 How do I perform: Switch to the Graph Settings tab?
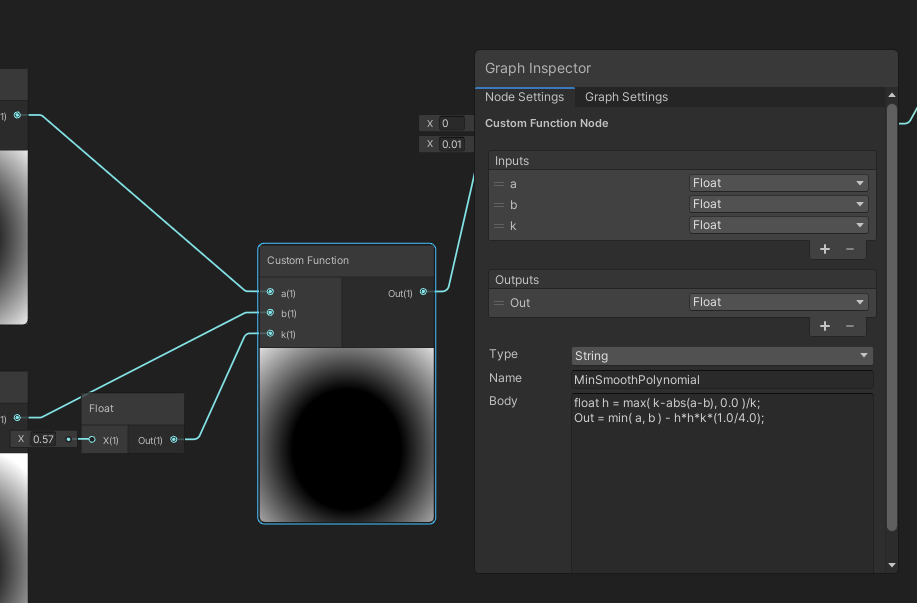[626, 97]
